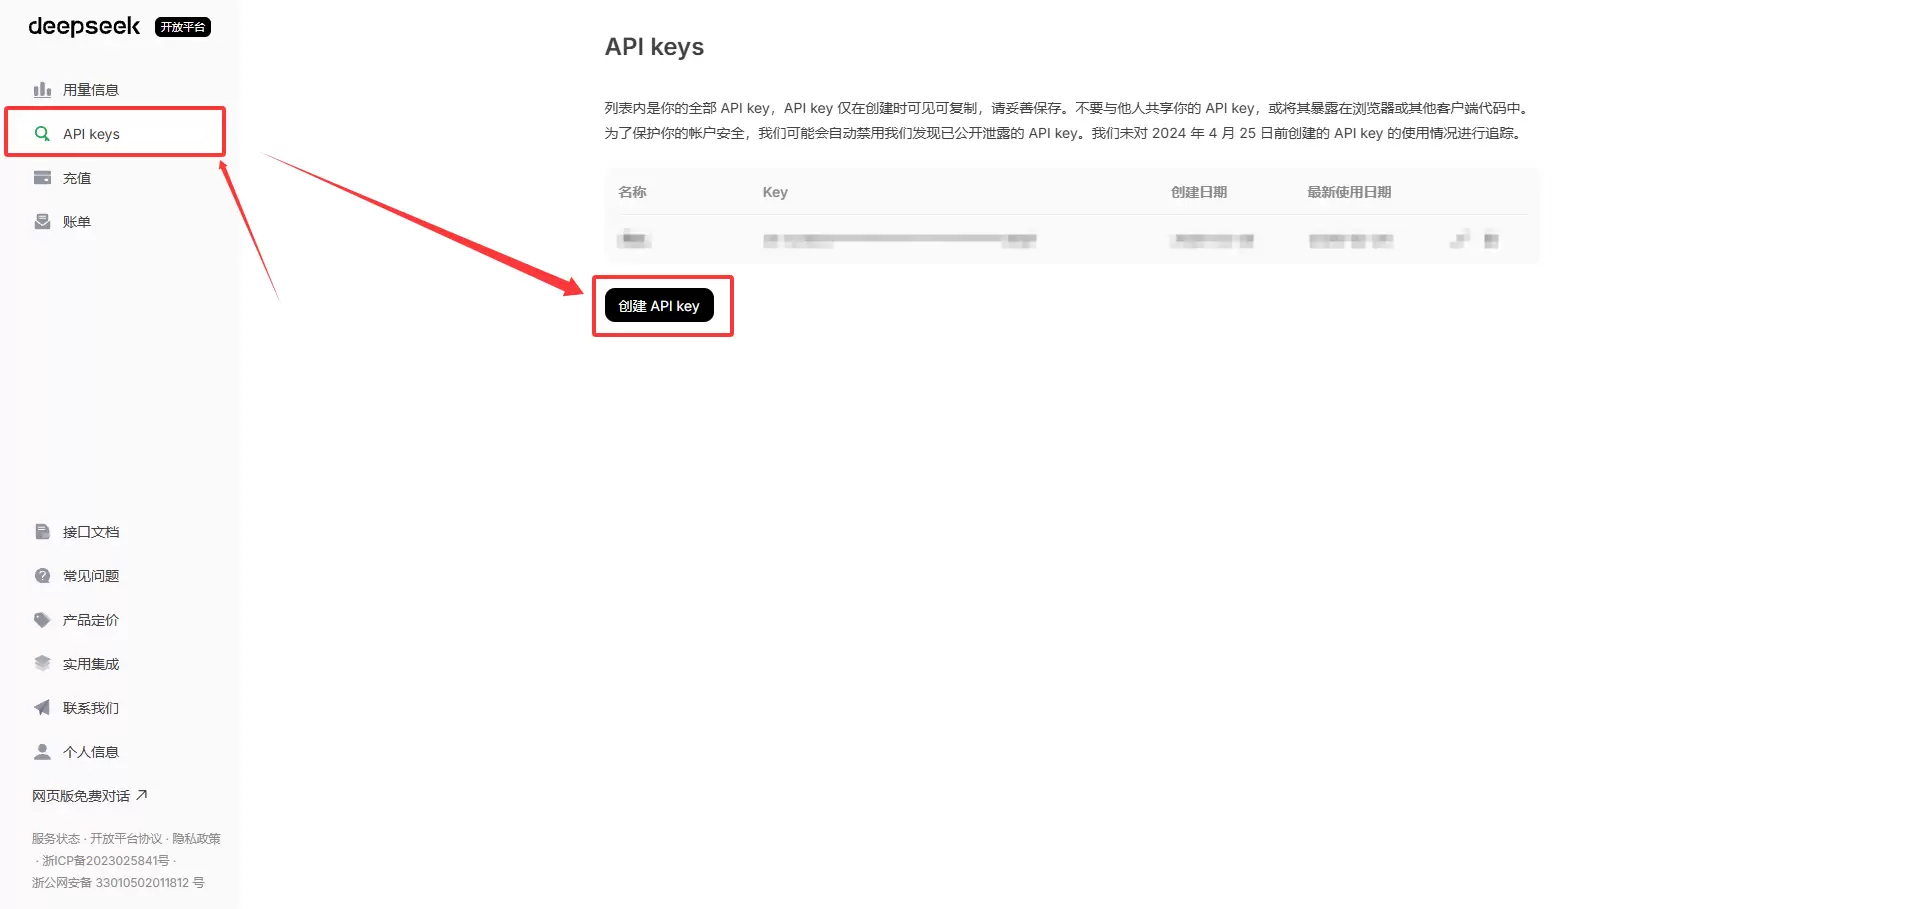Image resolution: width=1916 pixels, height=909 pixels.
Task: Click the deepseek logo at the top left
Action: coord(83,27)
